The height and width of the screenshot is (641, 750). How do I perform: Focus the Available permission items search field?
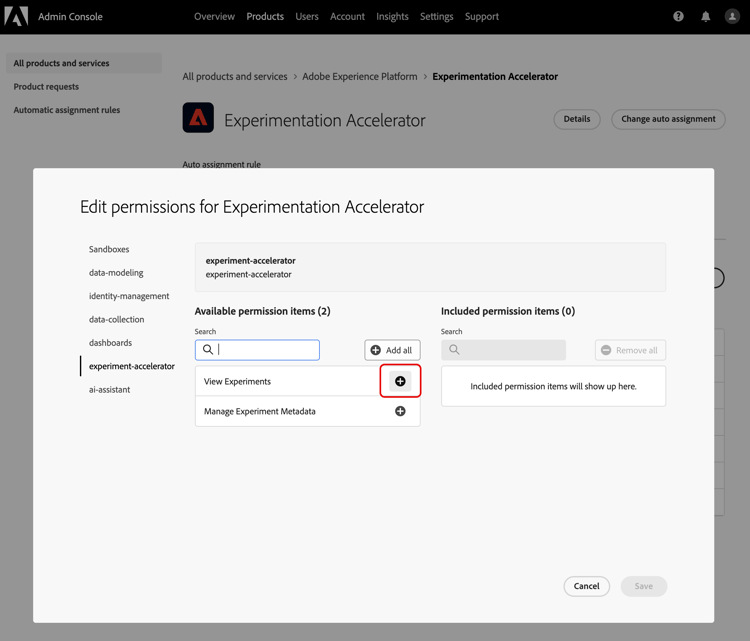tap(257, 350)
